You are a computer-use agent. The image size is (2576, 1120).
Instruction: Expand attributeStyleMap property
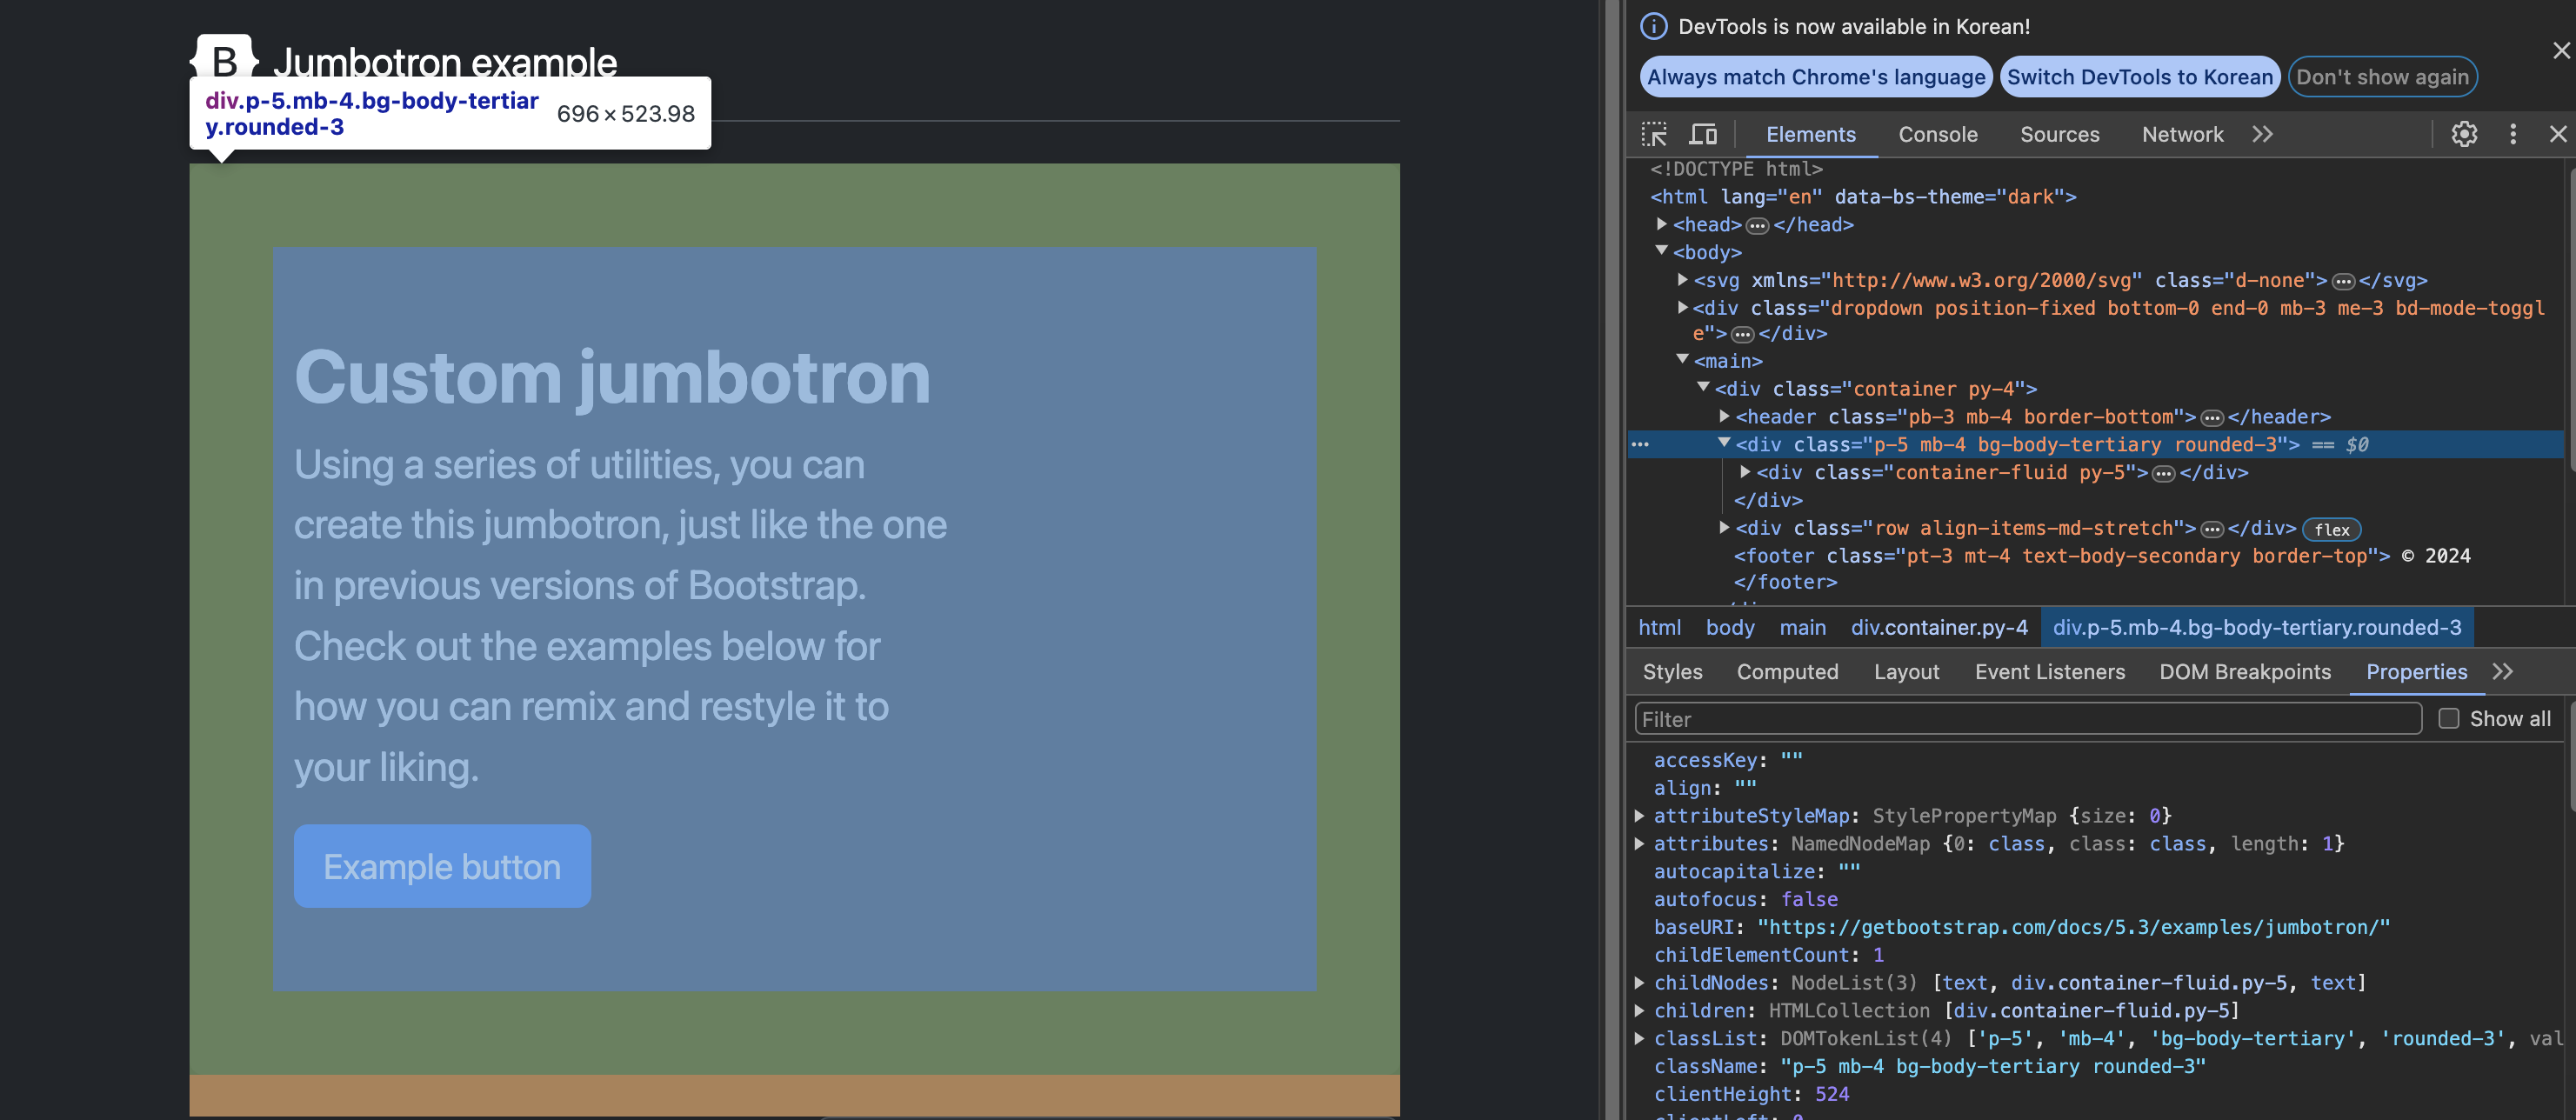pyautogui.click(x=1640, y=815)
